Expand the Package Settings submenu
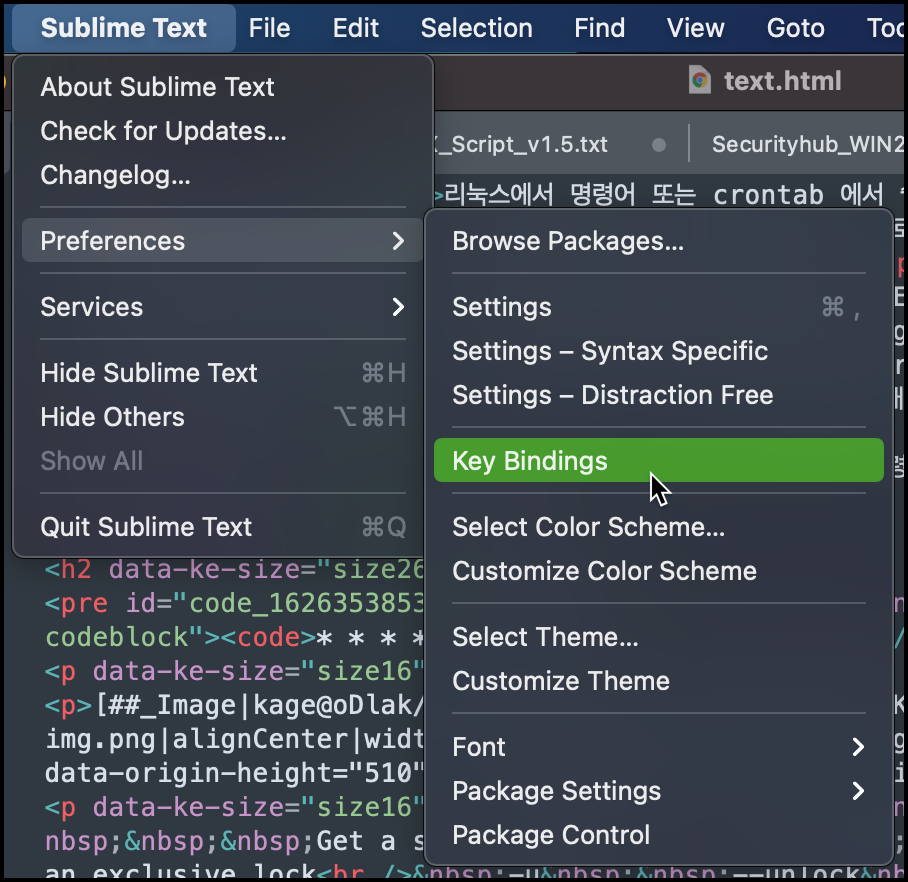908x882 pixels. coord(658,790)
